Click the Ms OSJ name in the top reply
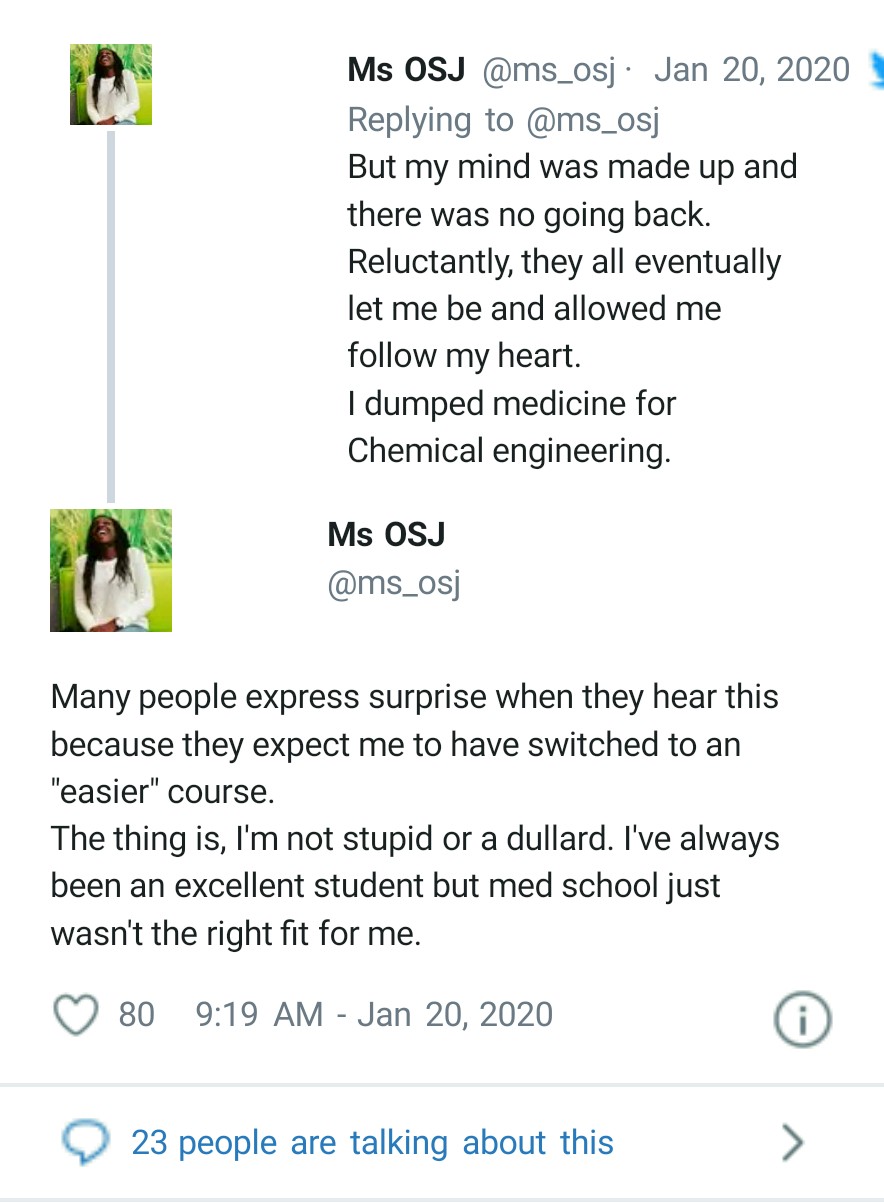 point(408,71)
